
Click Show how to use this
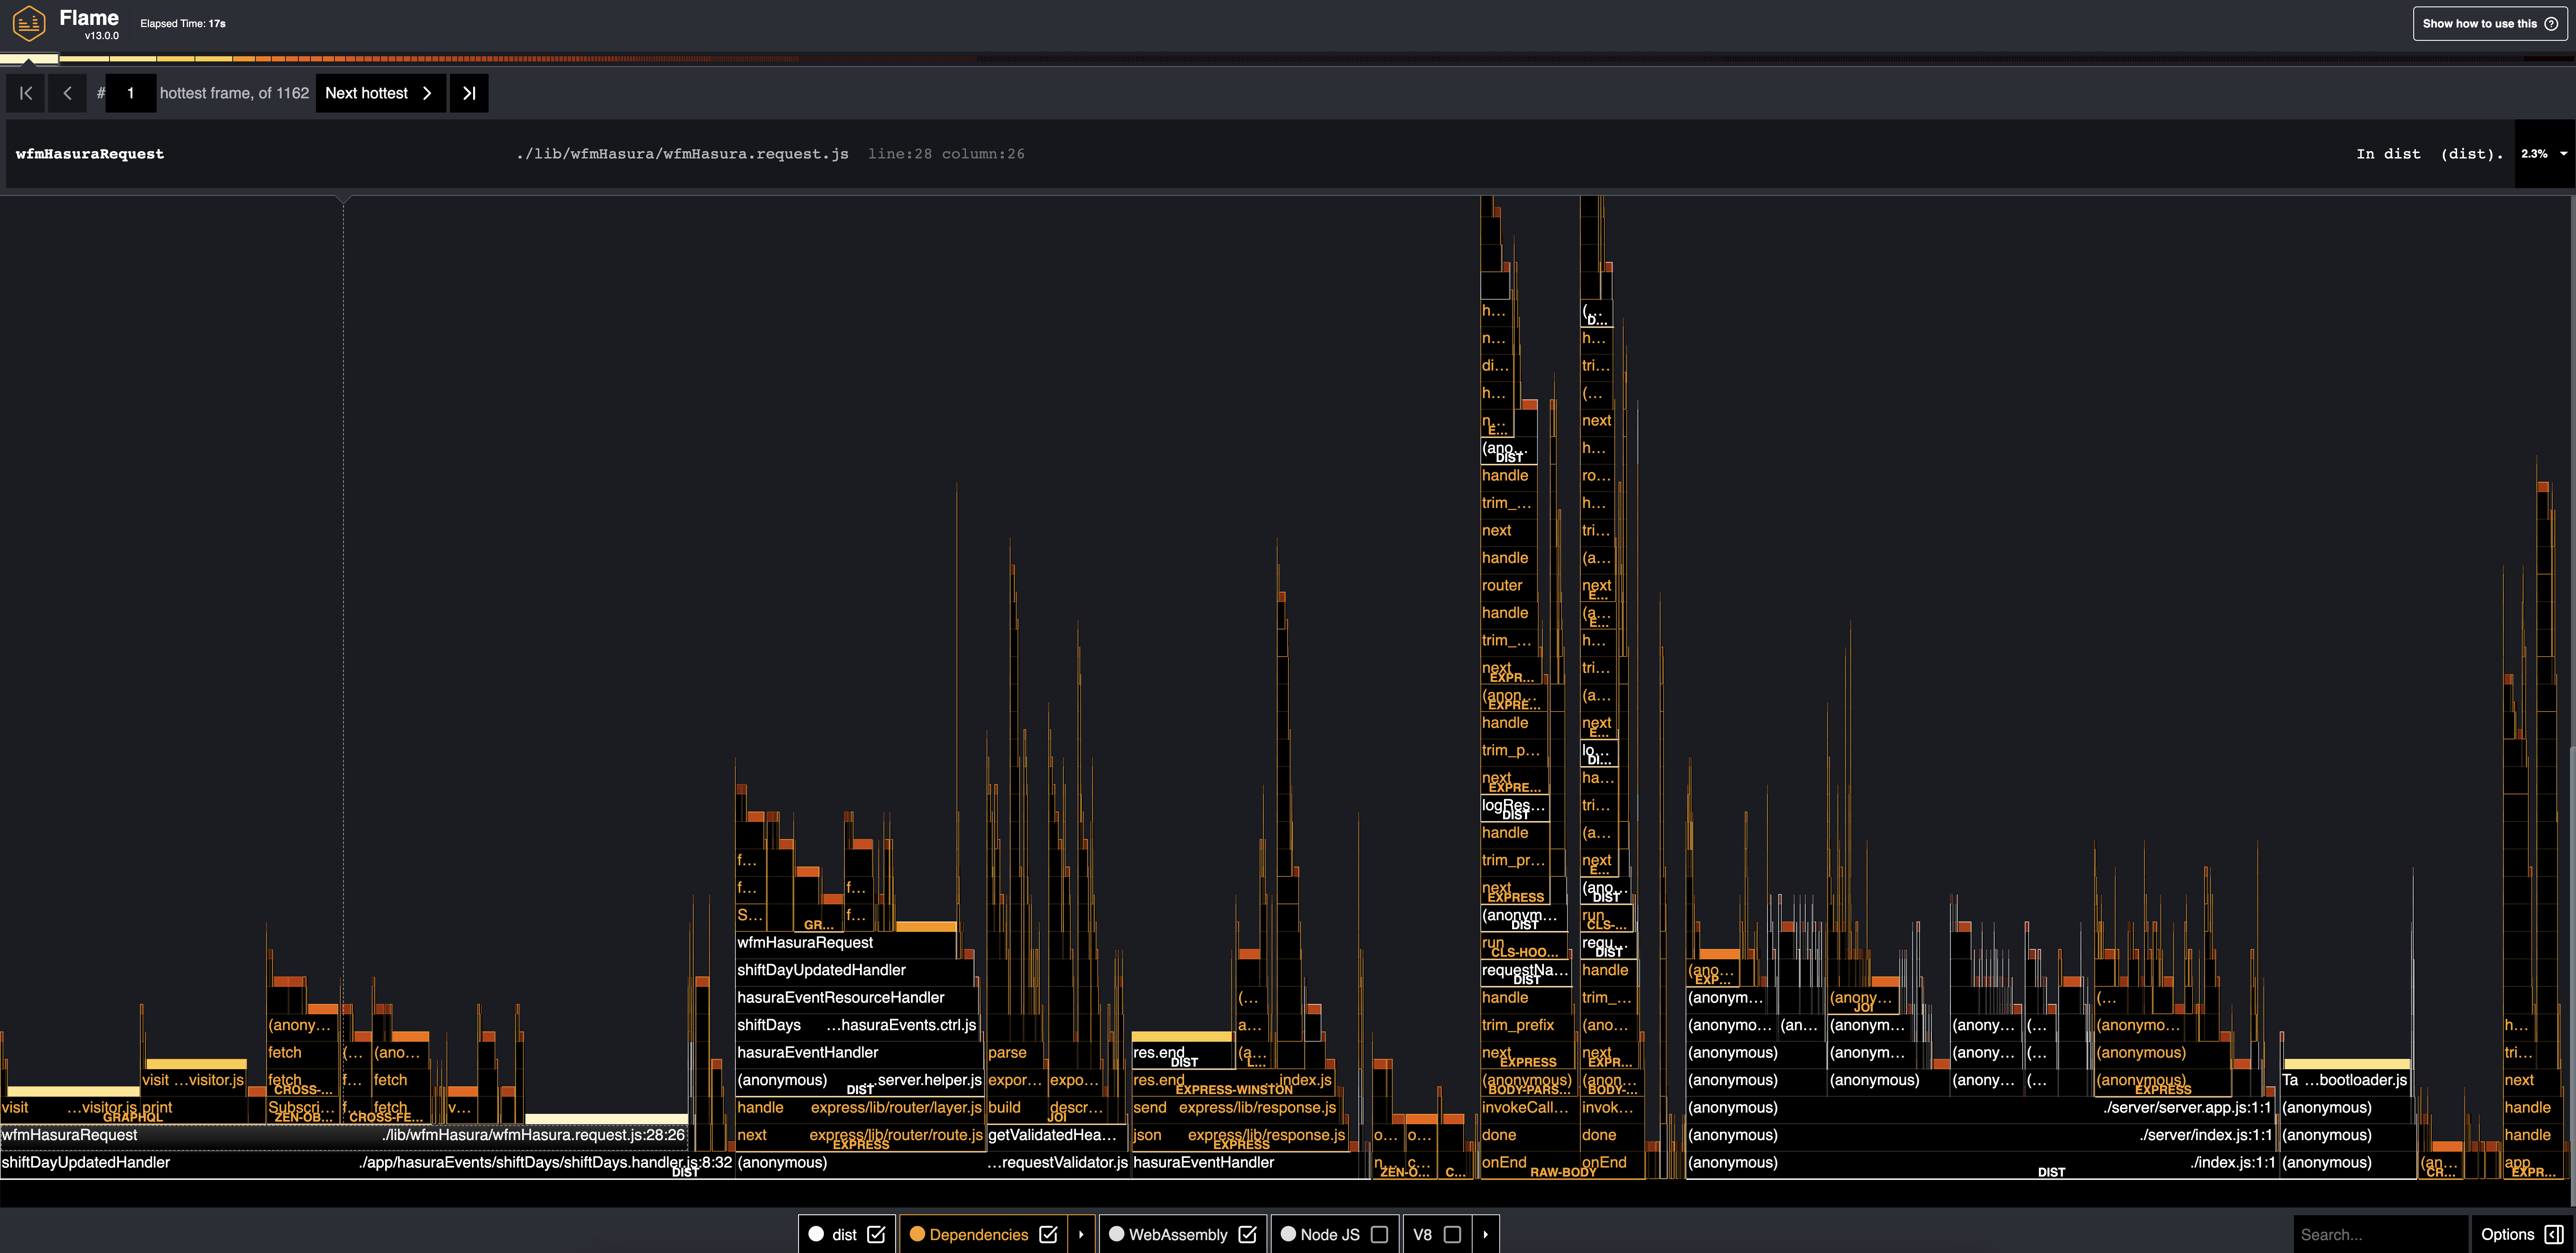coord(2490,24)
